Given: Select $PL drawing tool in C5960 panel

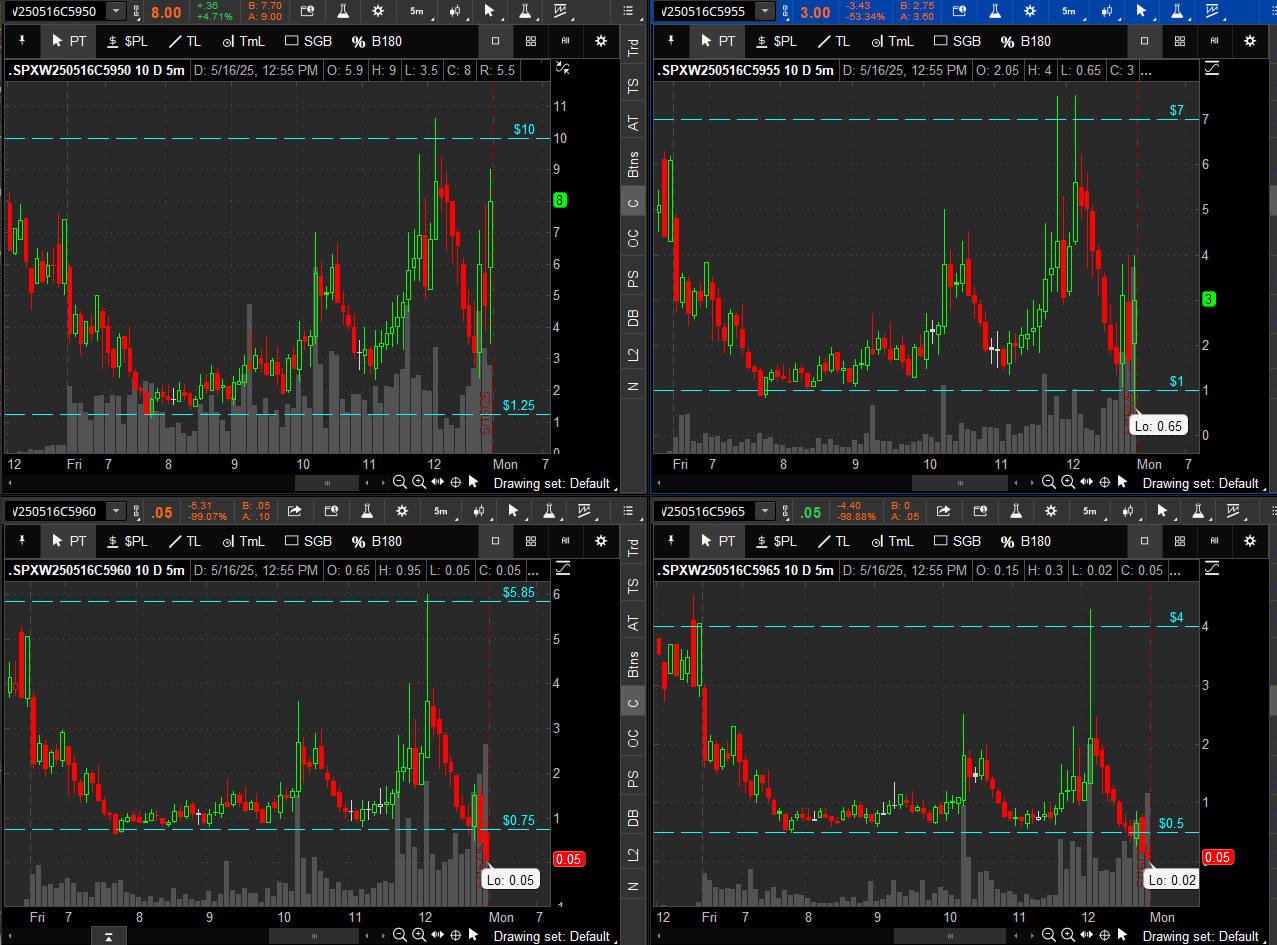Looking at the screenshot, I should tap(127, 541).
